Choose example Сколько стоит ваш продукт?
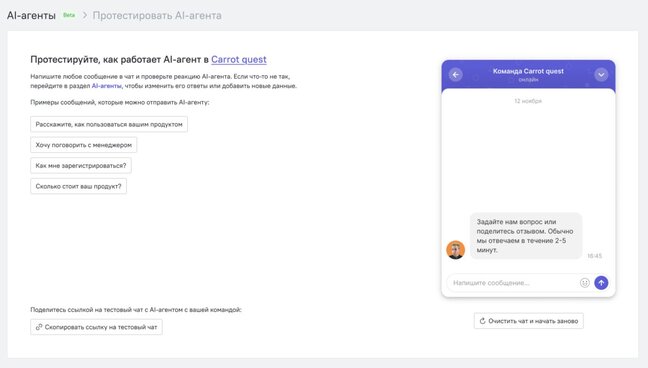This screenshot has height=368, width=648. [x=78, y=186]
